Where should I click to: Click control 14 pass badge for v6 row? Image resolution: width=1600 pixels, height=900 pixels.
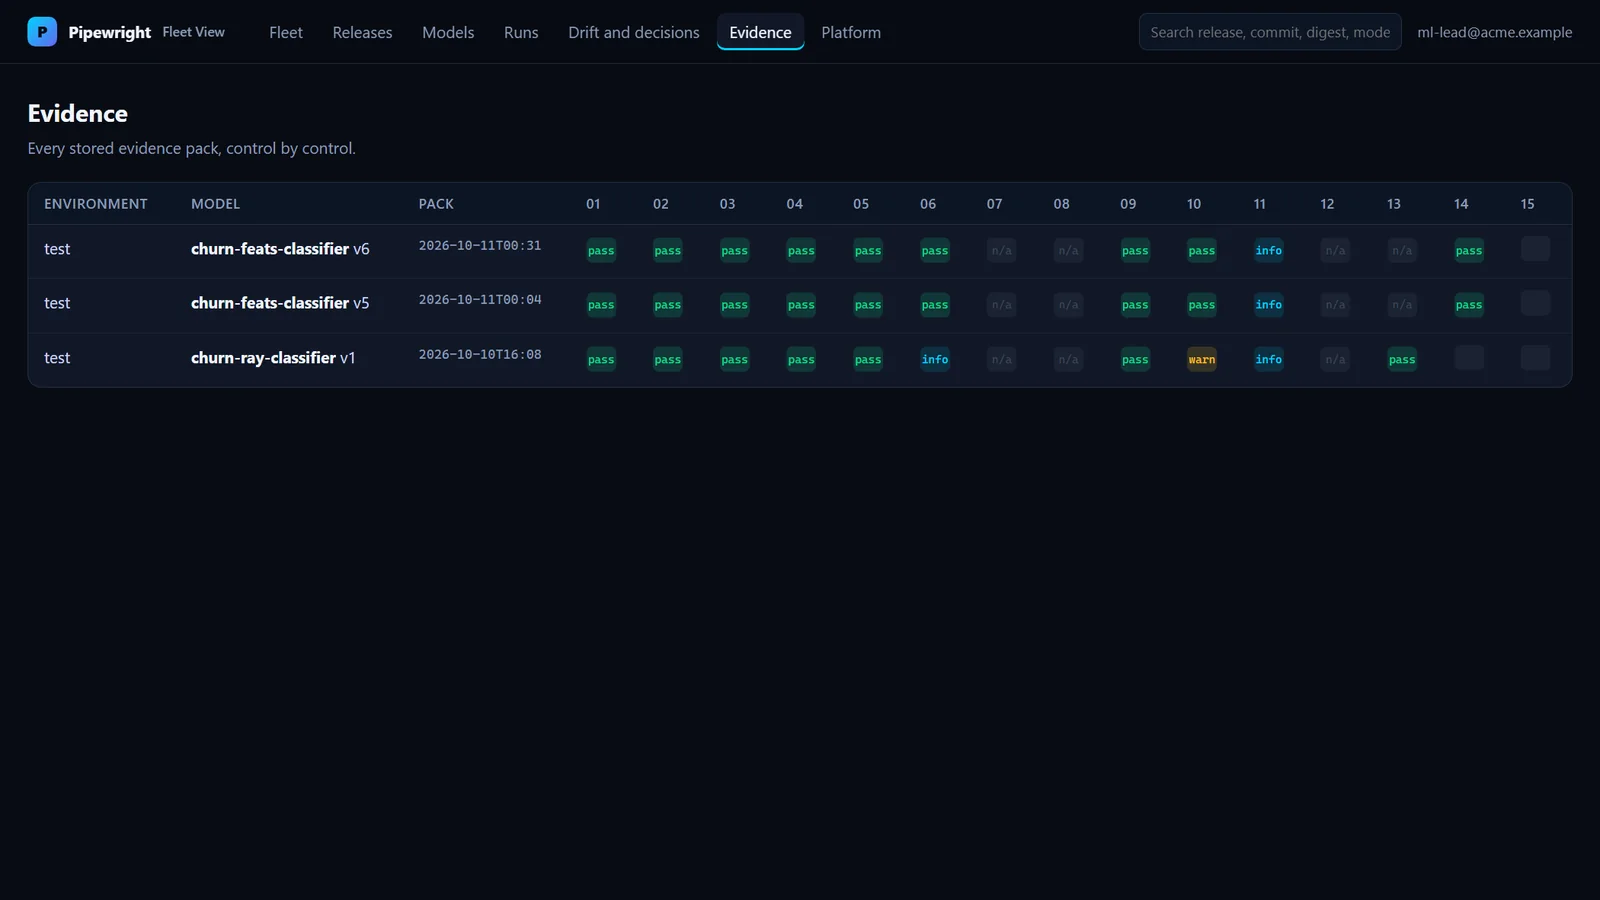[1469, 250]
